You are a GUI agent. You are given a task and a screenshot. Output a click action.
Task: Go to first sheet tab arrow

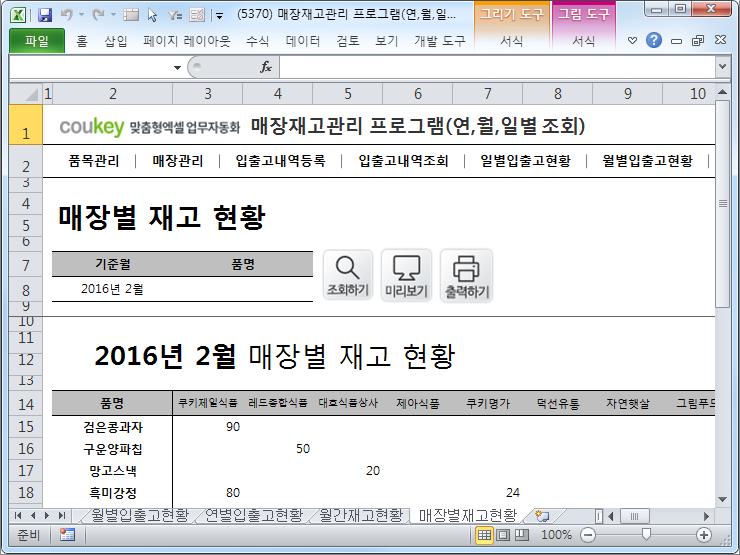(x=18, y=515)
